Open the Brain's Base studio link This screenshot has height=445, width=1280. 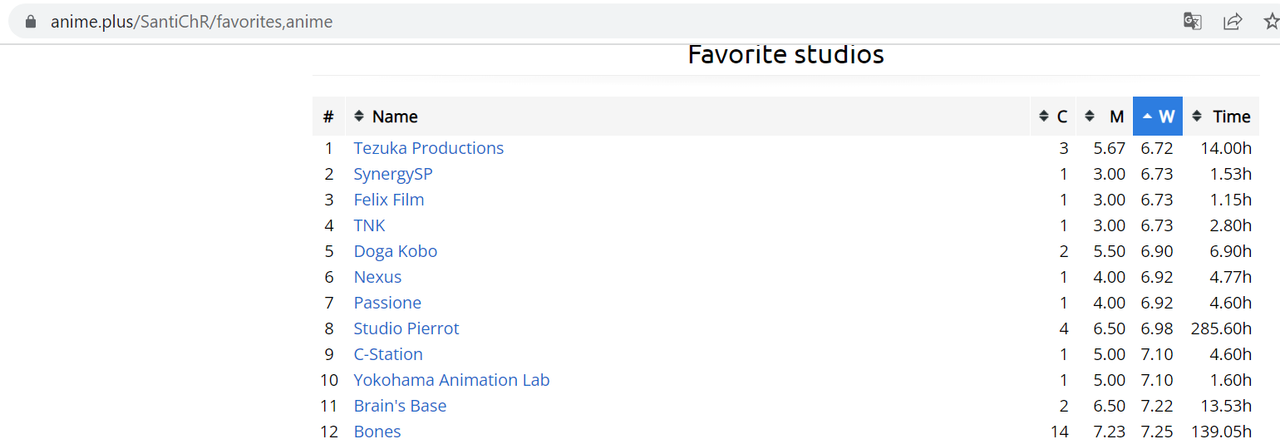400,406
